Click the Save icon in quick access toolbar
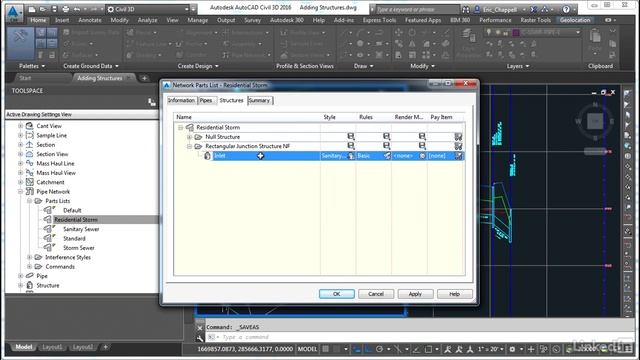Viewport: 640px width, 360px height. [54, 9]
